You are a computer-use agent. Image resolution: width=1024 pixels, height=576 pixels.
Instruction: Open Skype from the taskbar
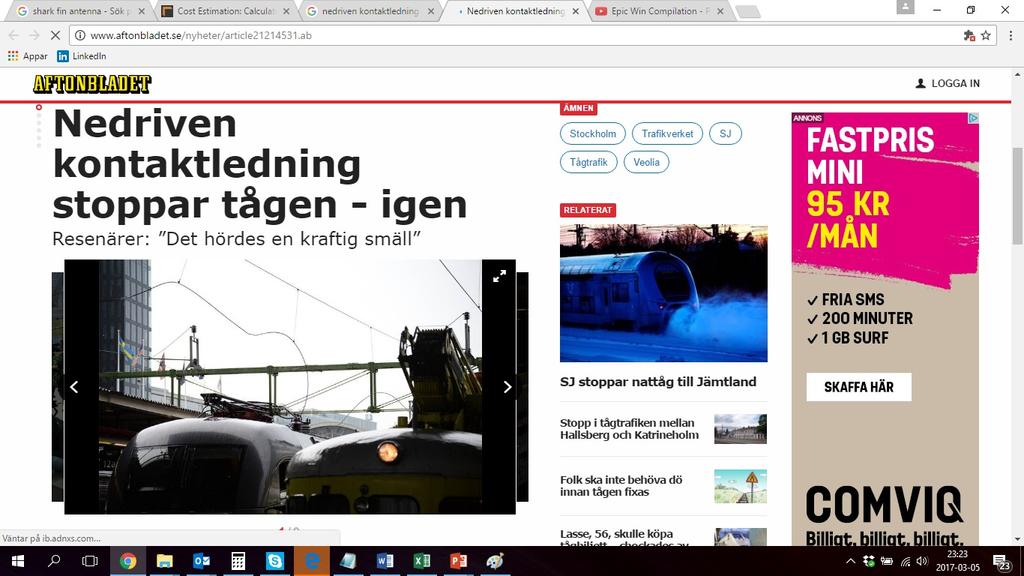click(x=275, y=561)
